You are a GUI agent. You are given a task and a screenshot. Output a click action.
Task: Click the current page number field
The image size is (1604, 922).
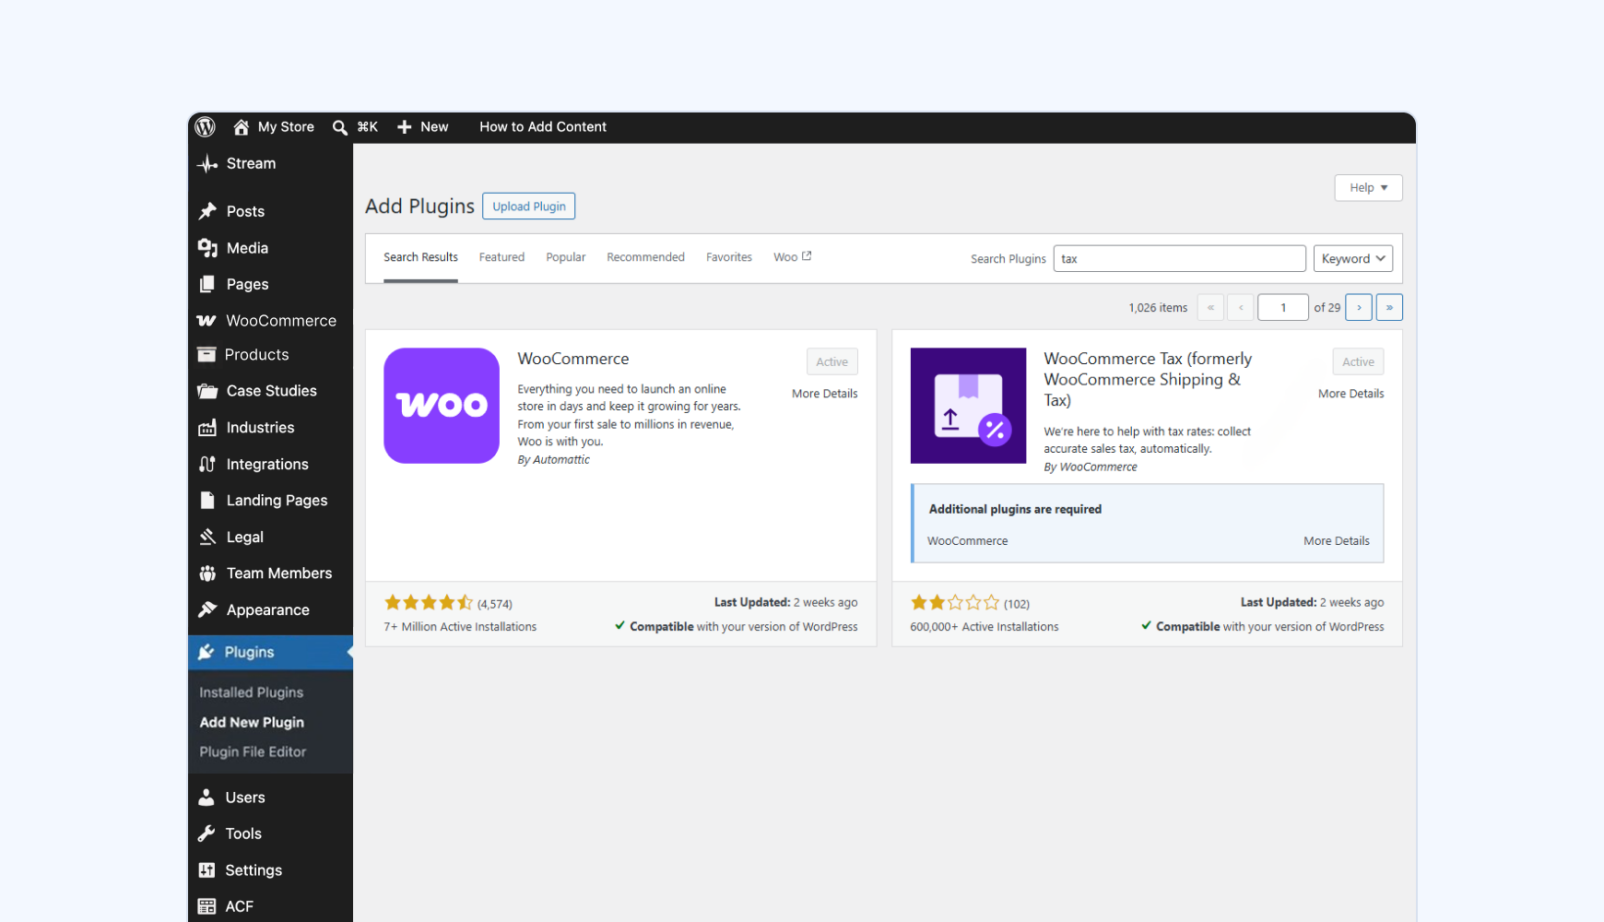[x=1283, y=308]
